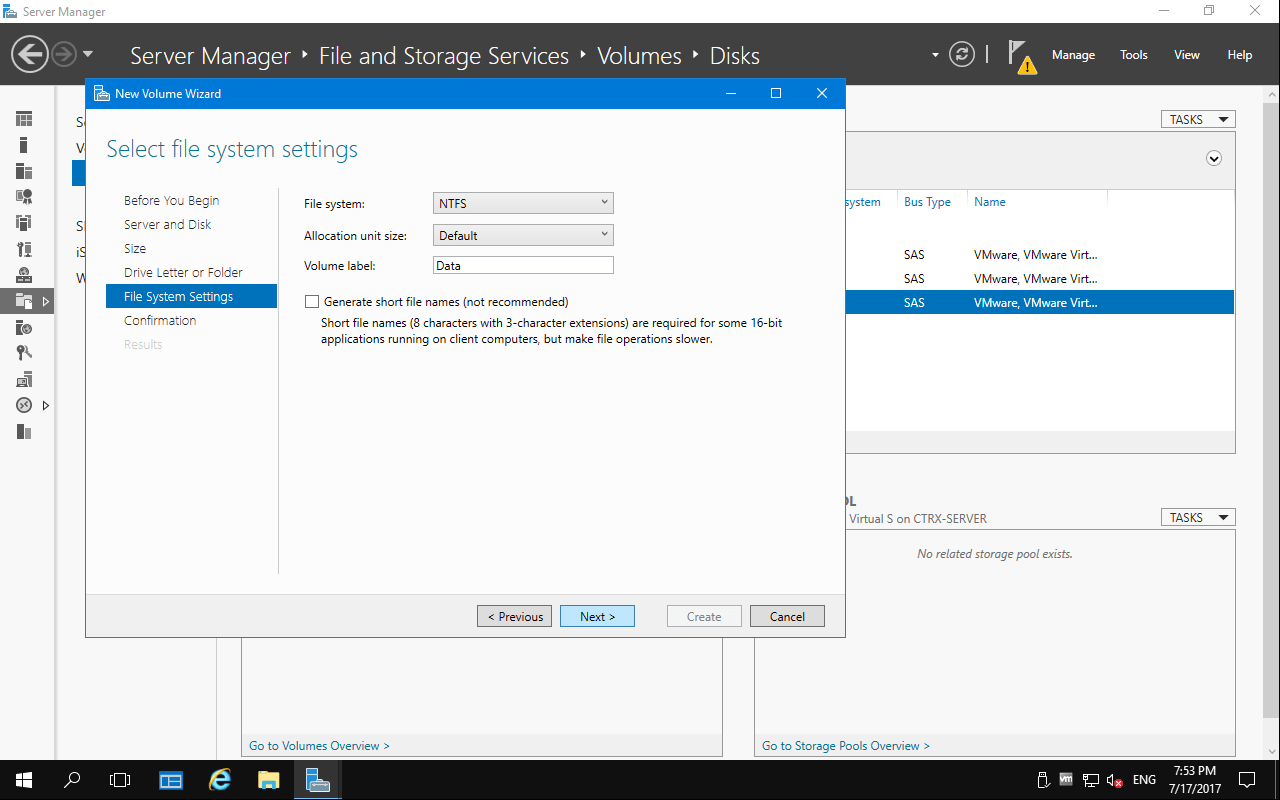Maximize the New Volume Wizard window
Viewport: 1280px width, 800px height.
coord(775,93)
